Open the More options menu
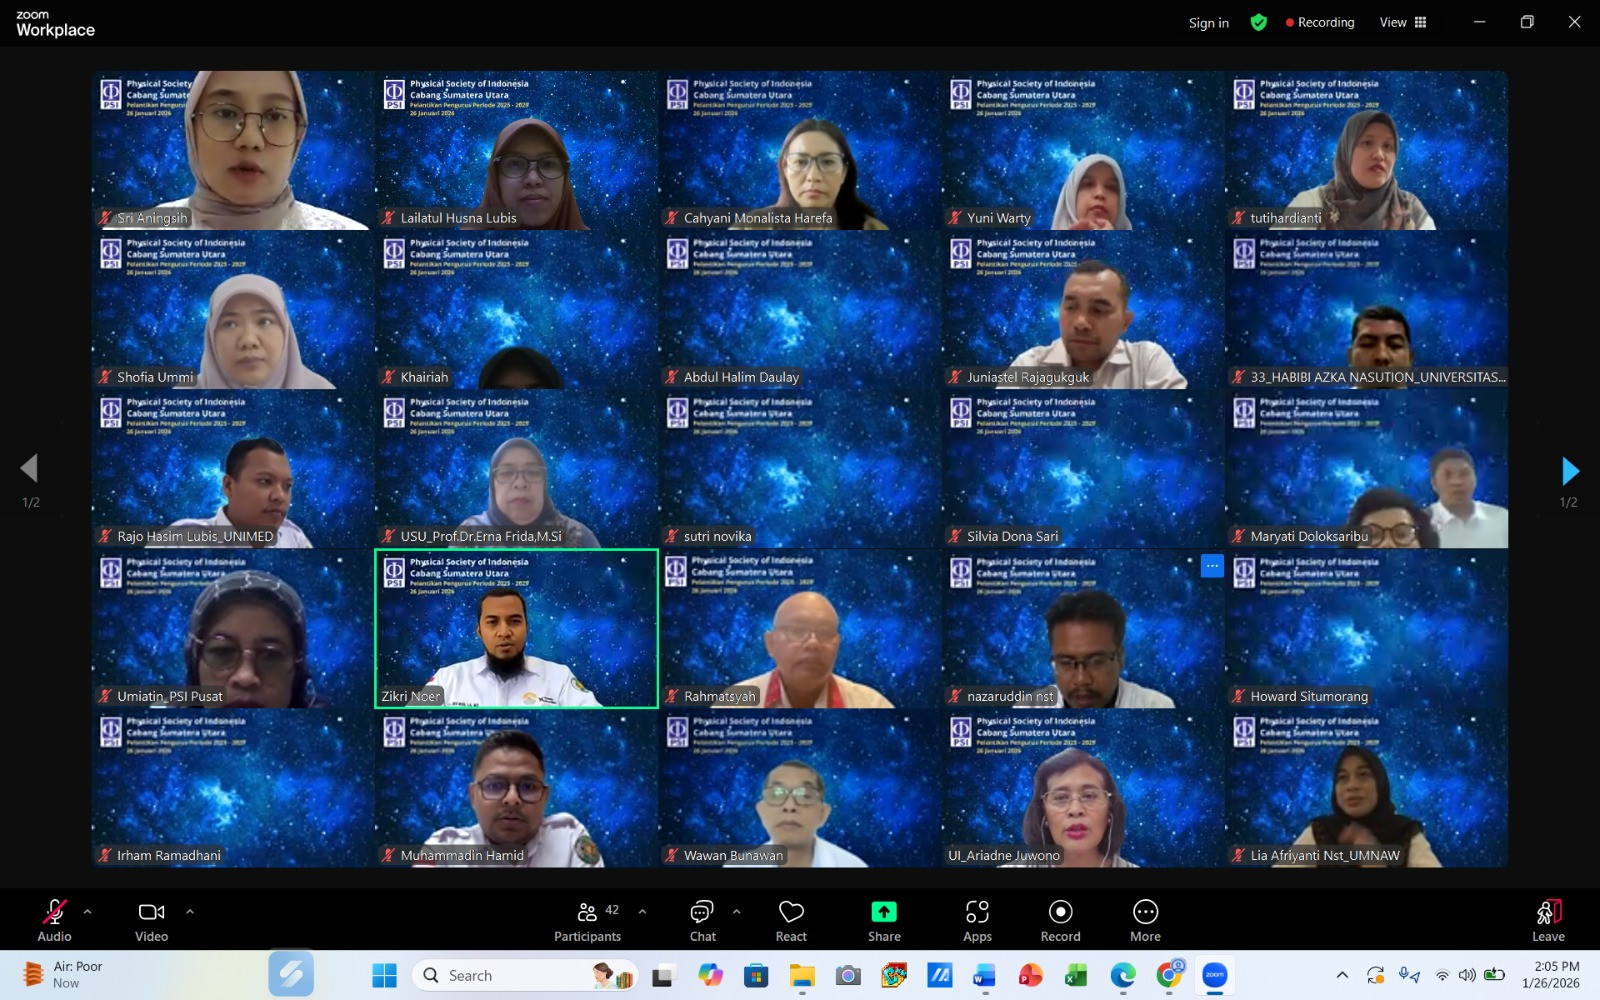The image size is (1600, 1000). coord(1145,919)
